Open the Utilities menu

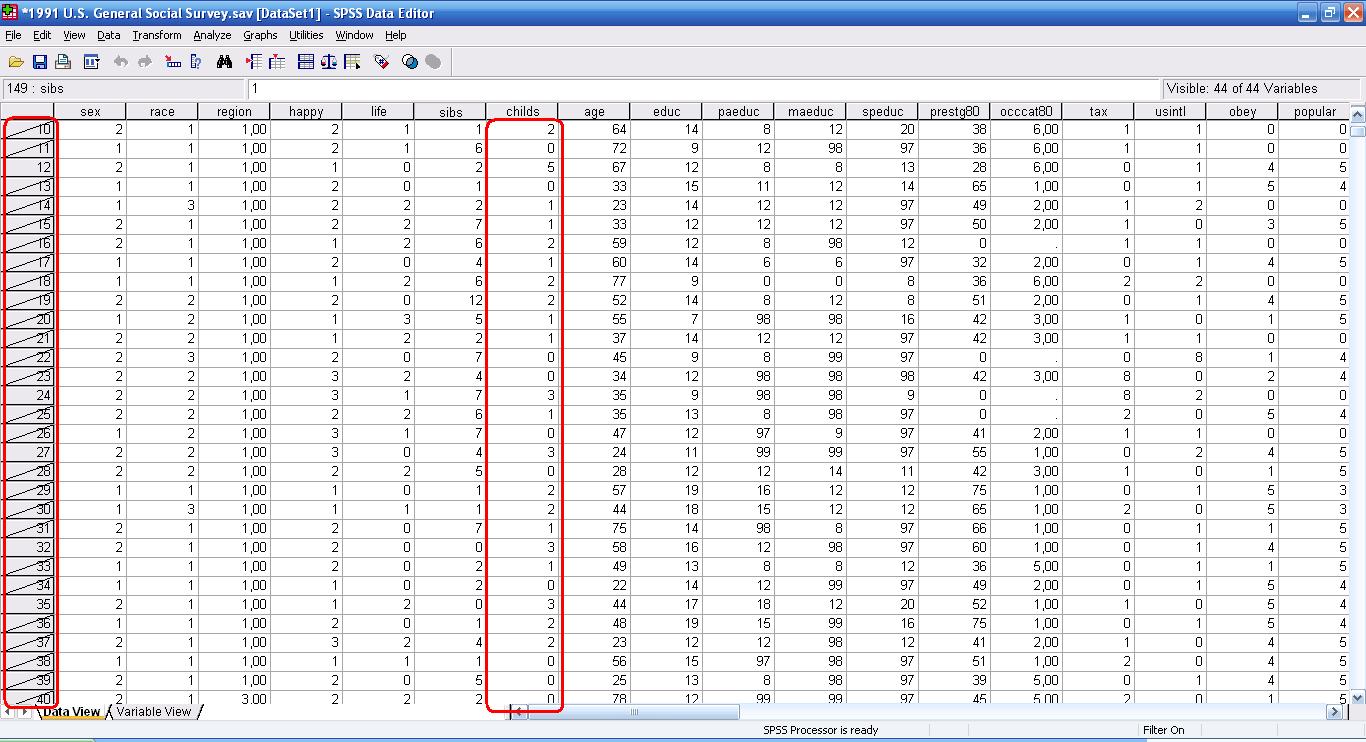point(307,35)
